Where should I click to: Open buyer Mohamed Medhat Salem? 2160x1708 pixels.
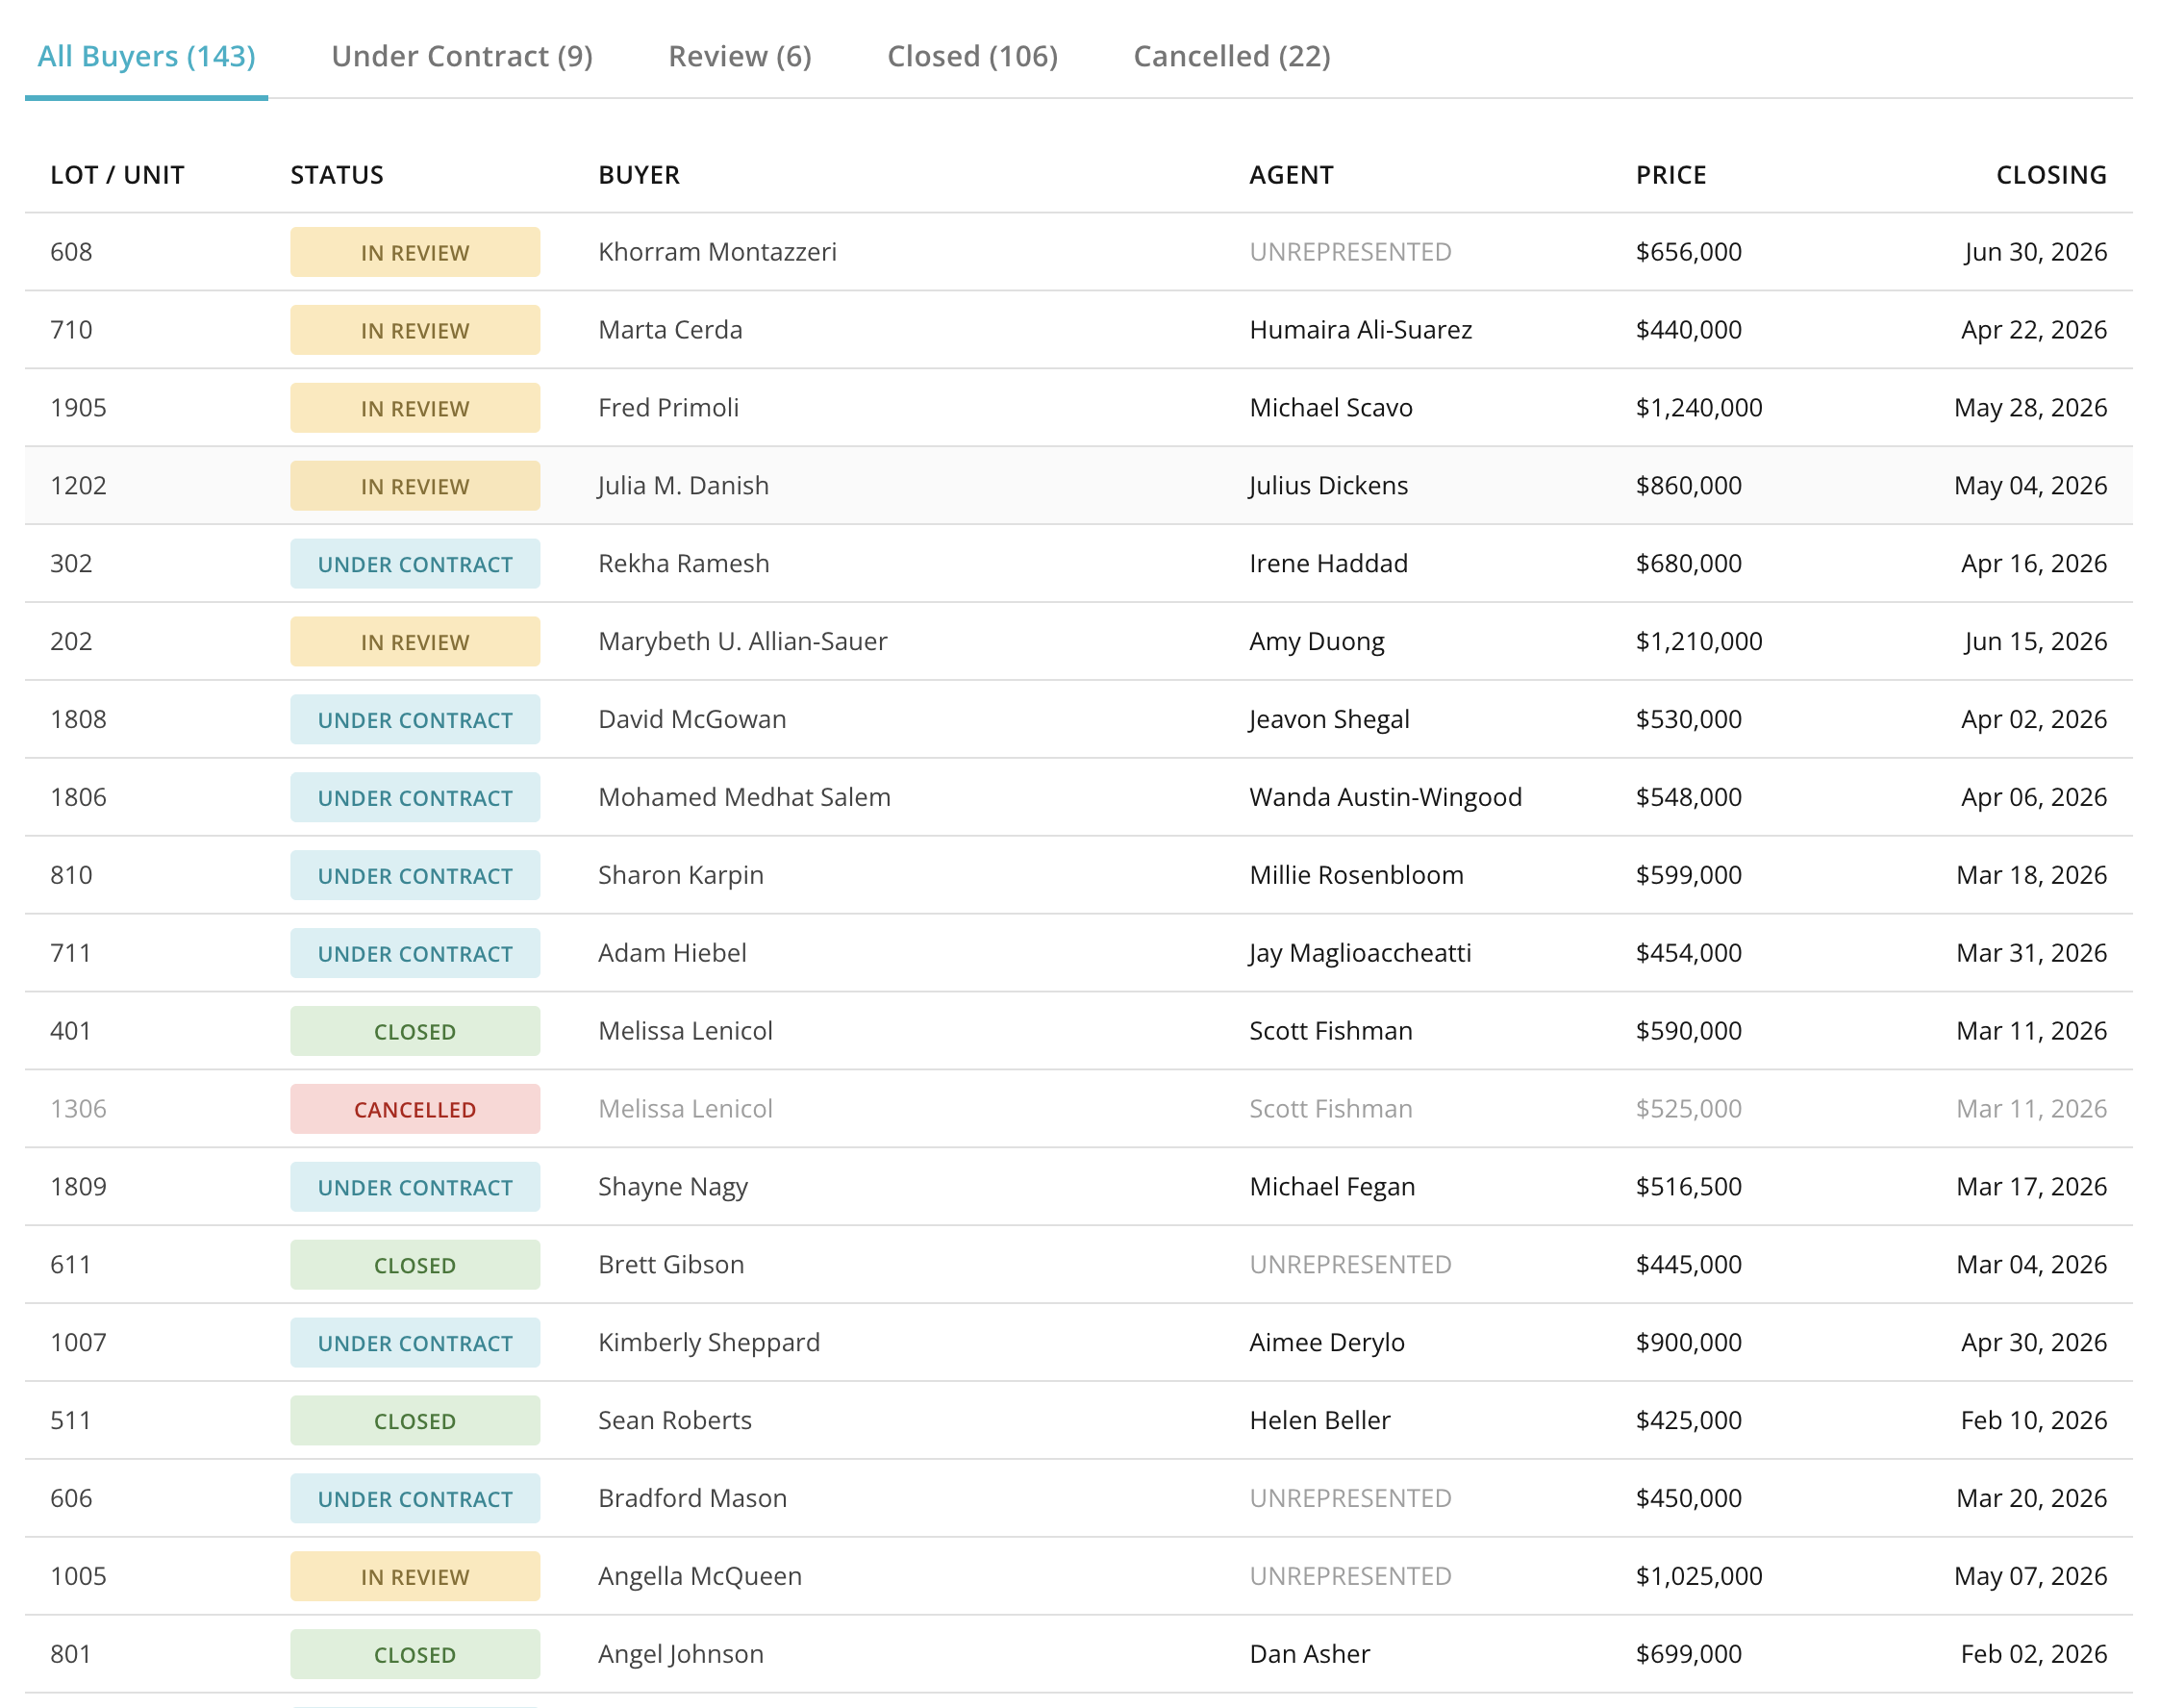(743, 797)
